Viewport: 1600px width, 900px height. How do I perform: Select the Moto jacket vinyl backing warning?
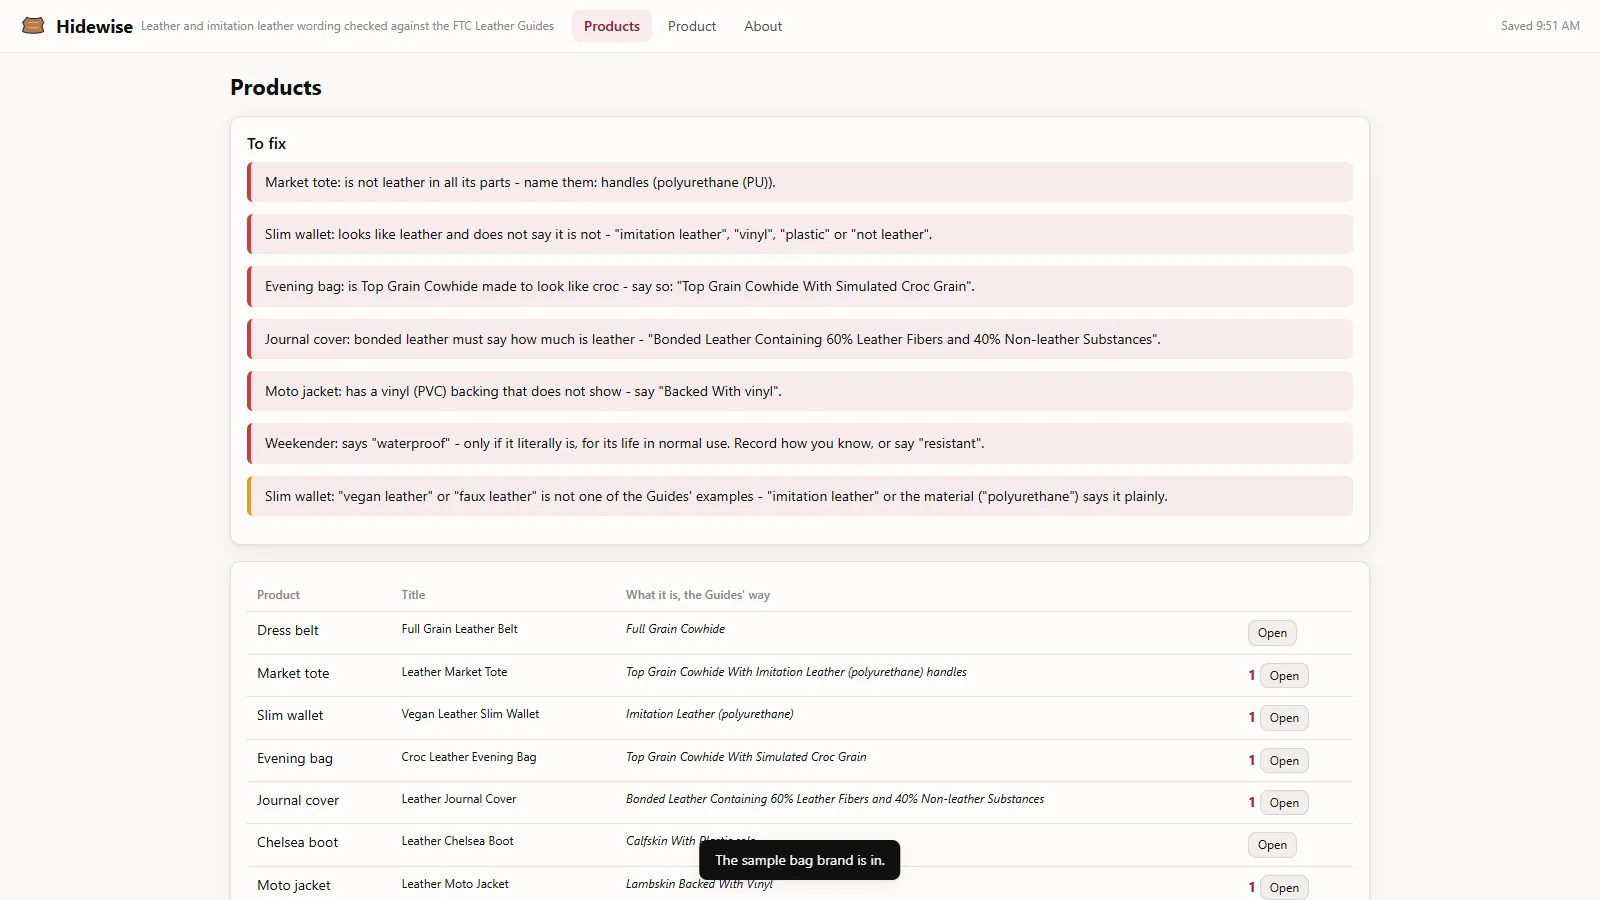click(x=800, y=391)
